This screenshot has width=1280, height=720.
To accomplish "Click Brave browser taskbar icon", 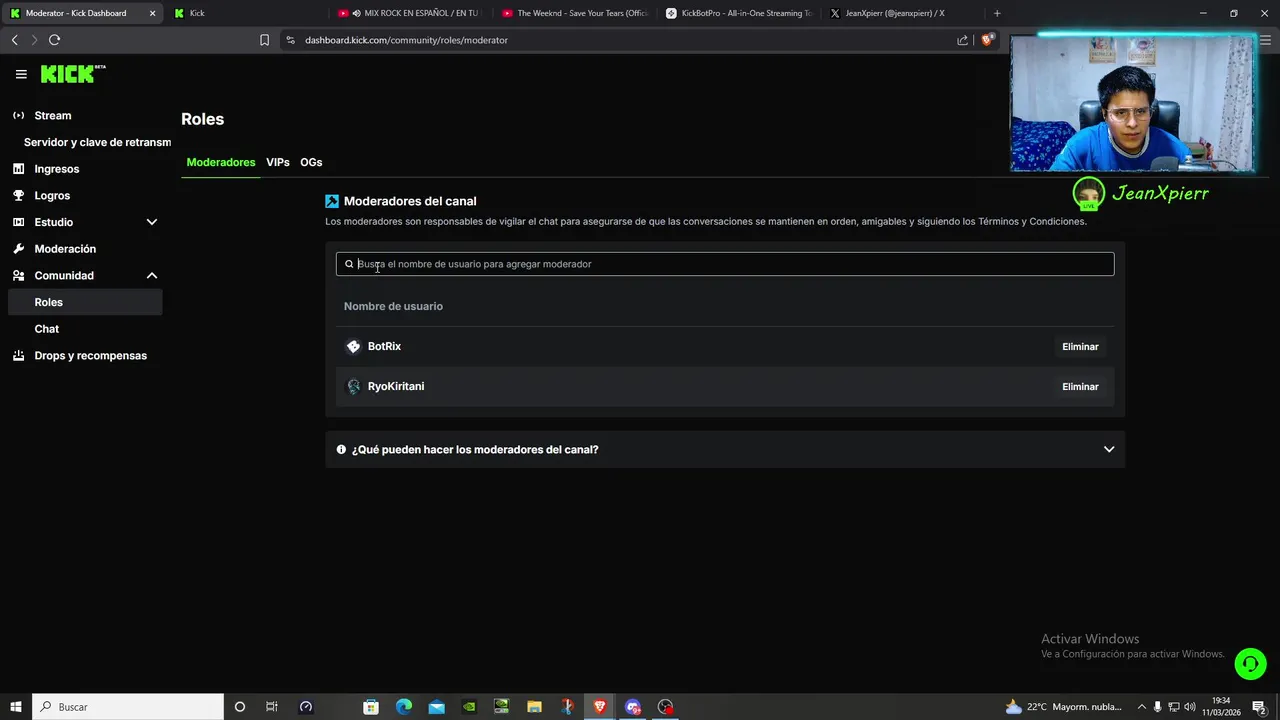I will click(x=600, y=707).
